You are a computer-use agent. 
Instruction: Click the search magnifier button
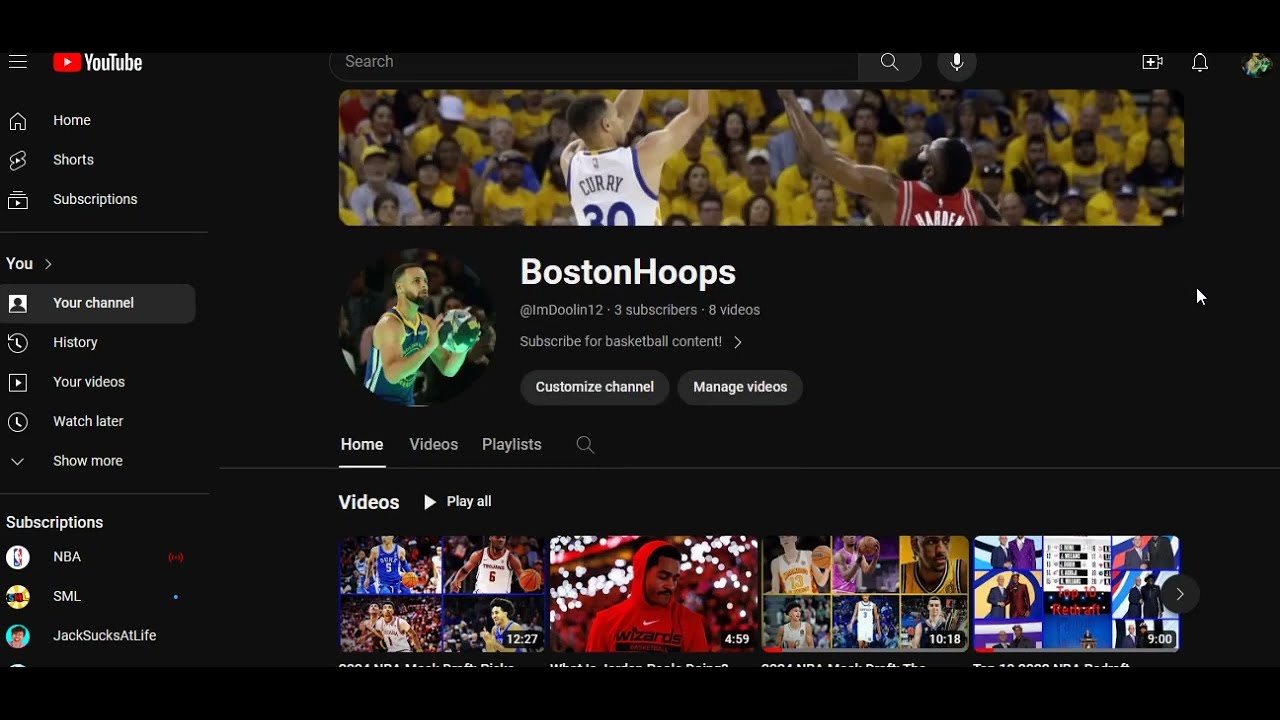coord(889,62)
